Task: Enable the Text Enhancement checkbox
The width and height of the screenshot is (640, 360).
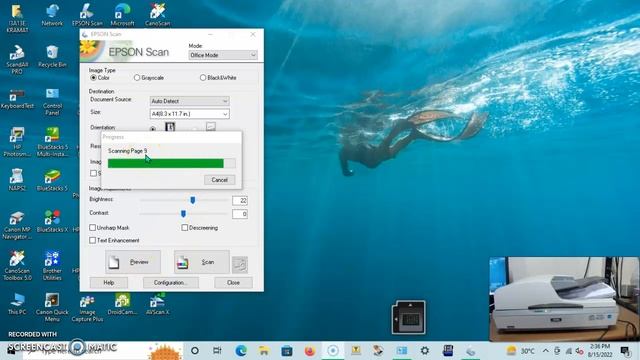Action: click(93, 240)
